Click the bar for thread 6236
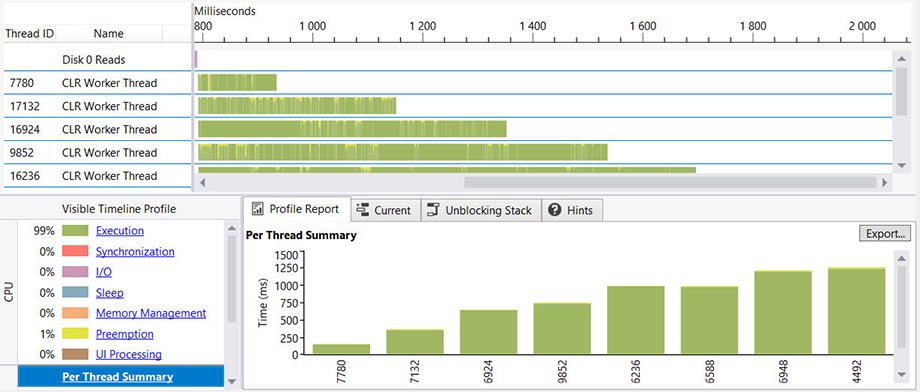The width and height of the screenshot is (920, 392). (636, 320)
